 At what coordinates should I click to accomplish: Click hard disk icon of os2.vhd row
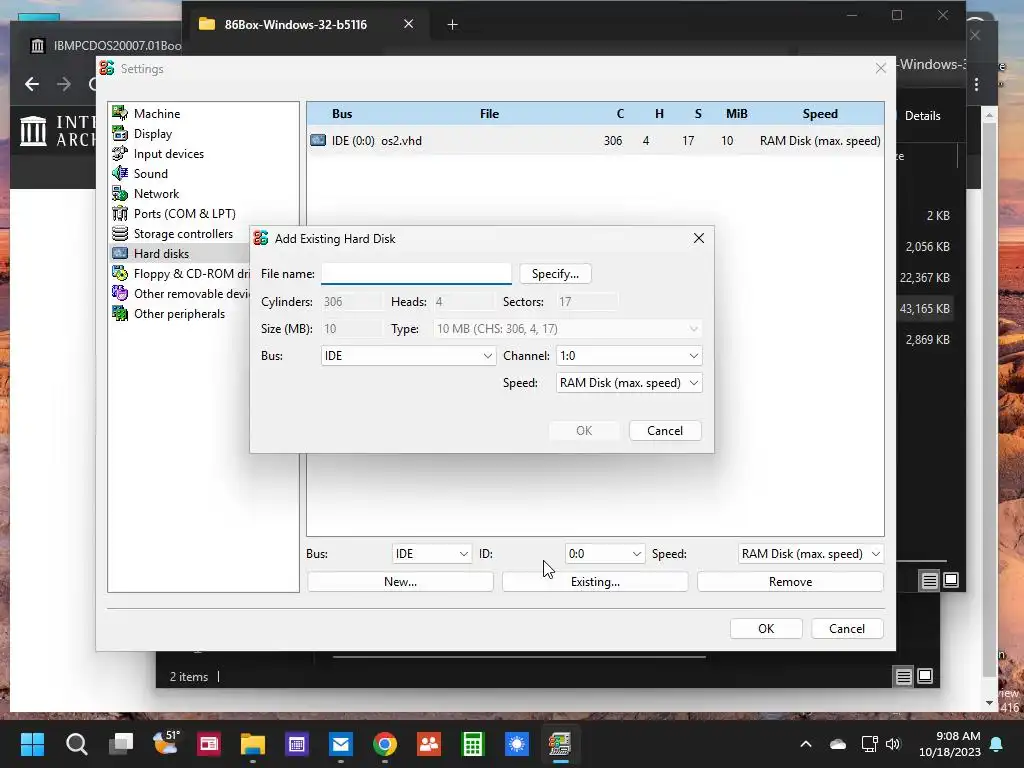(x=318, y=140)
